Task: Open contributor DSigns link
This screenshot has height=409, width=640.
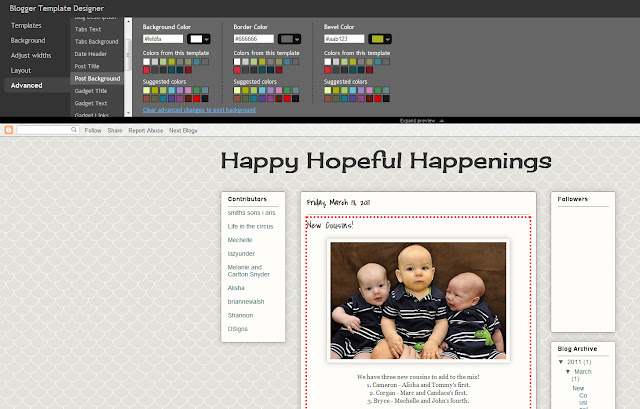Action: tap(238, 329)
